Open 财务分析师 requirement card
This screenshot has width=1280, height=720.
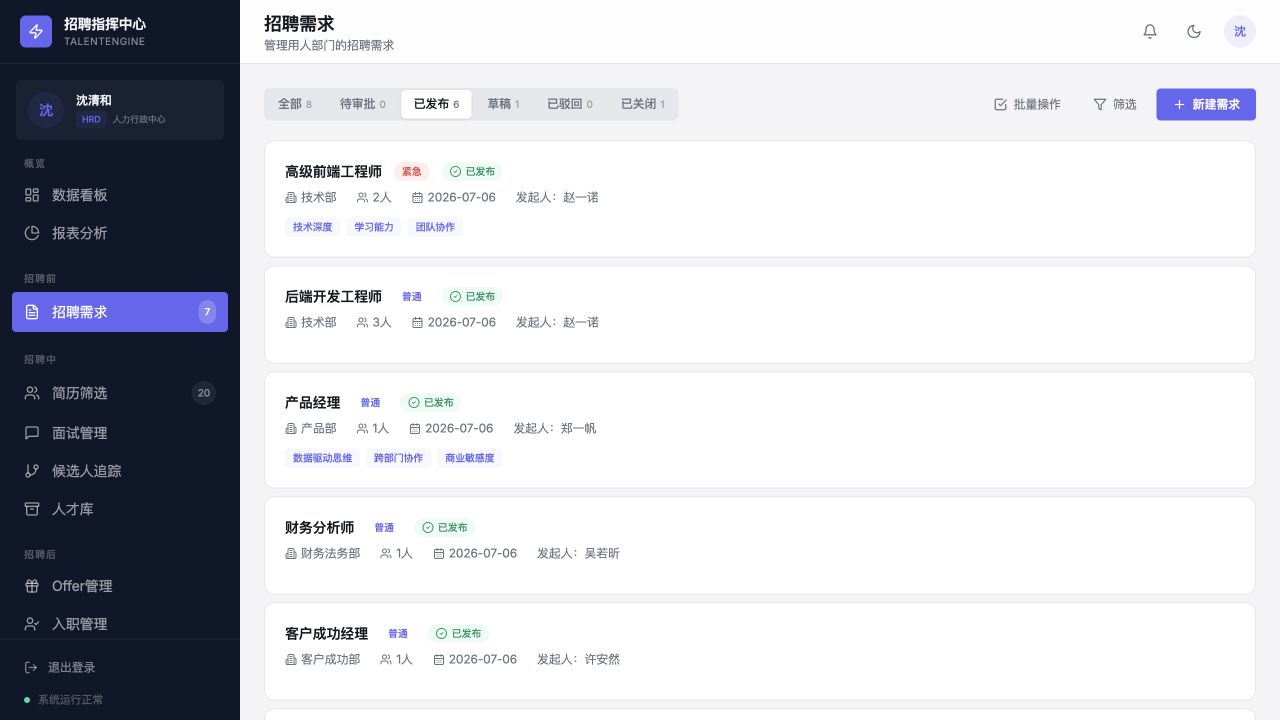(760, 545)
